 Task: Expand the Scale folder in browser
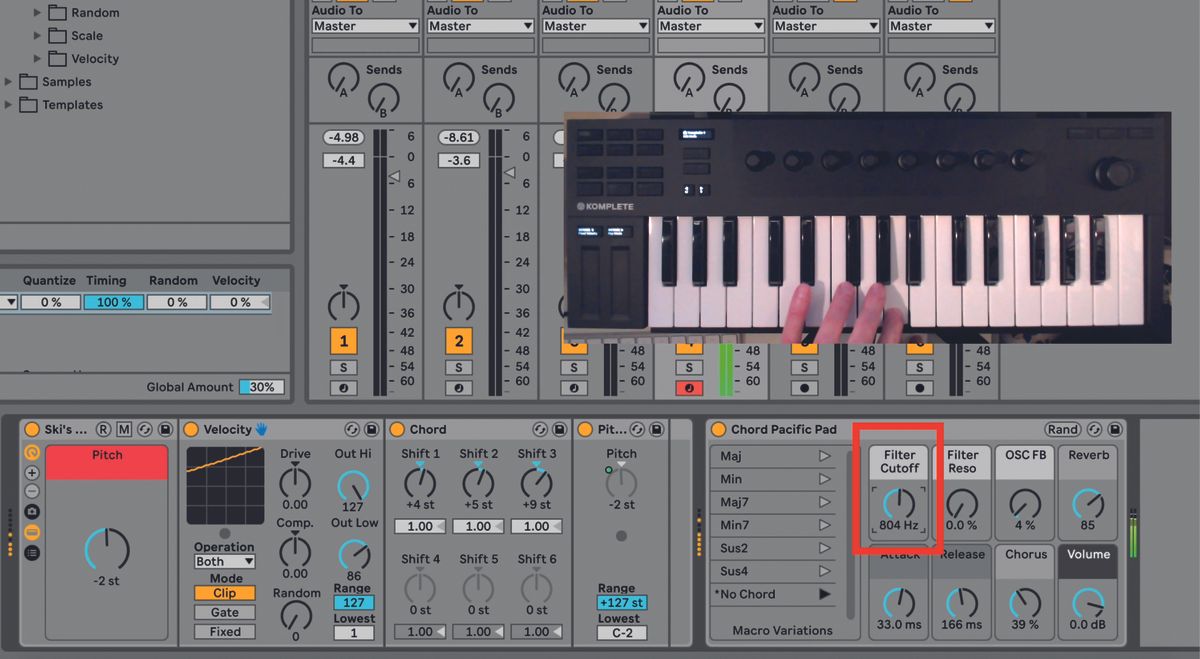[x=38, y=36]
